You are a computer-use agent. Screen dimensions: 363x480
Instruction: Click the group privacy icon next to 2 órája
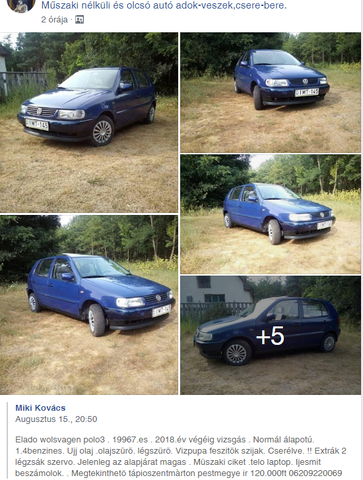click(79, 20)
